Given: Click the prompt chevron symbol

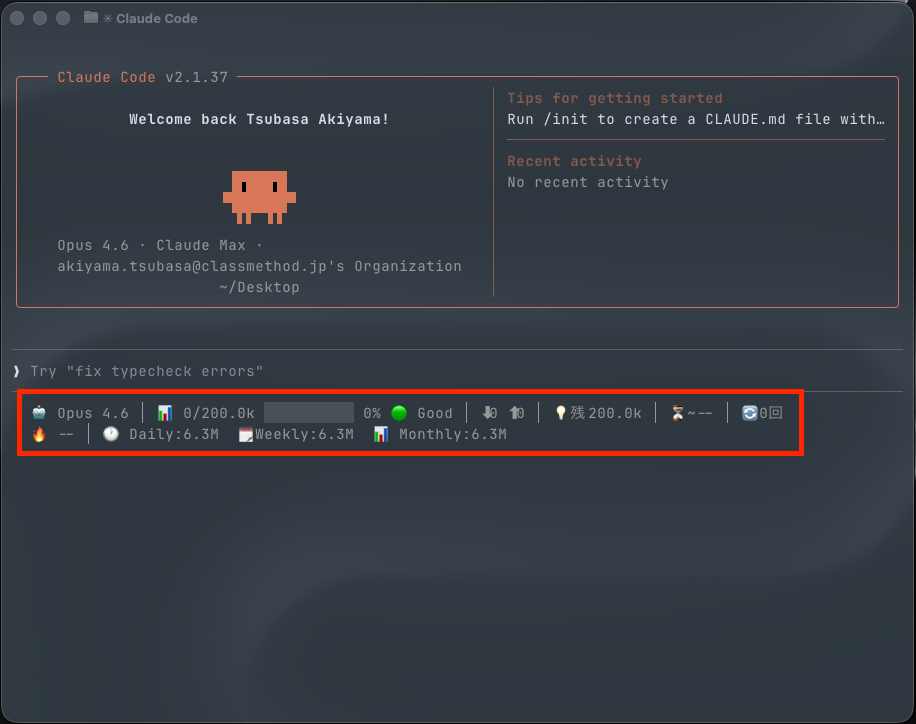Looking at the screenshot, I should click(x=17, y=371).
